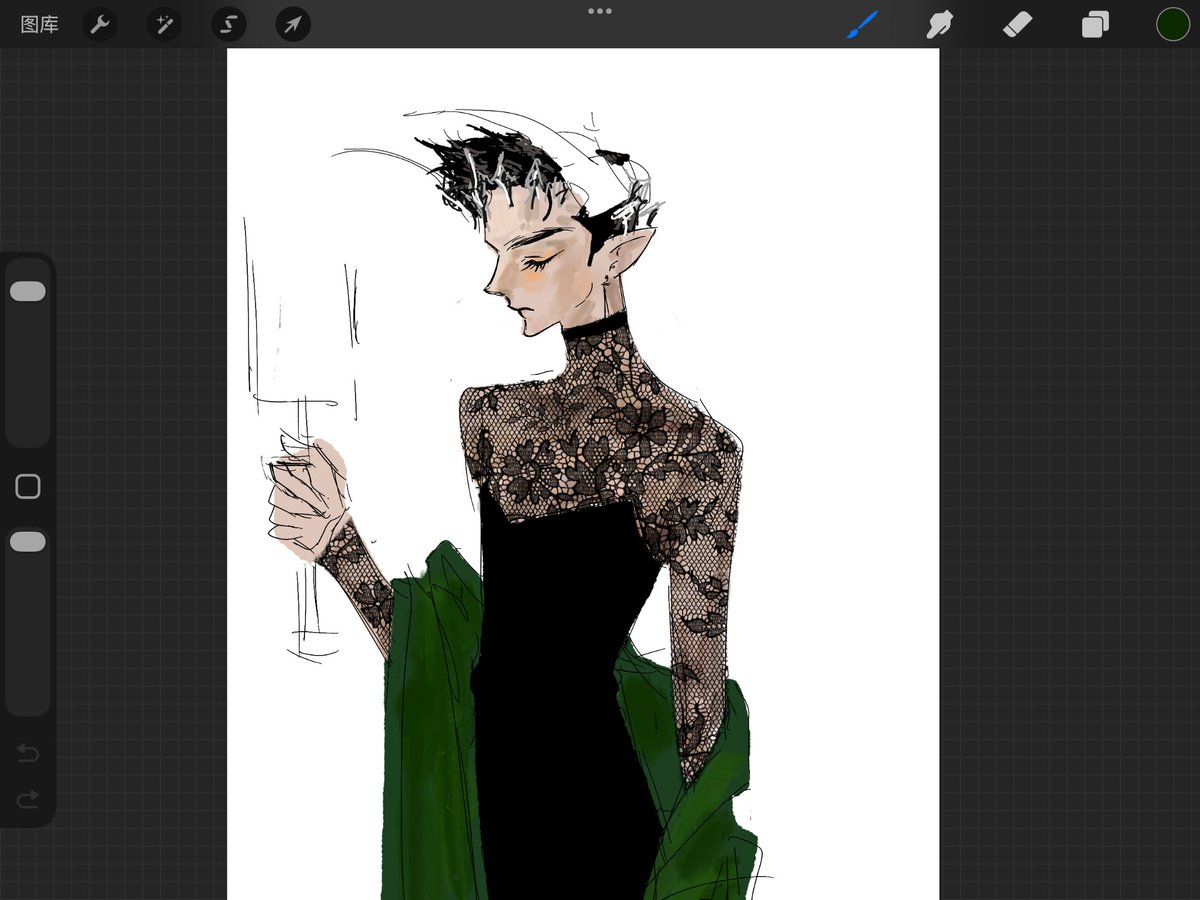The image size is (1200, 900).
Task: Redo the last undone stroke
Action: [x=28, y=798]
